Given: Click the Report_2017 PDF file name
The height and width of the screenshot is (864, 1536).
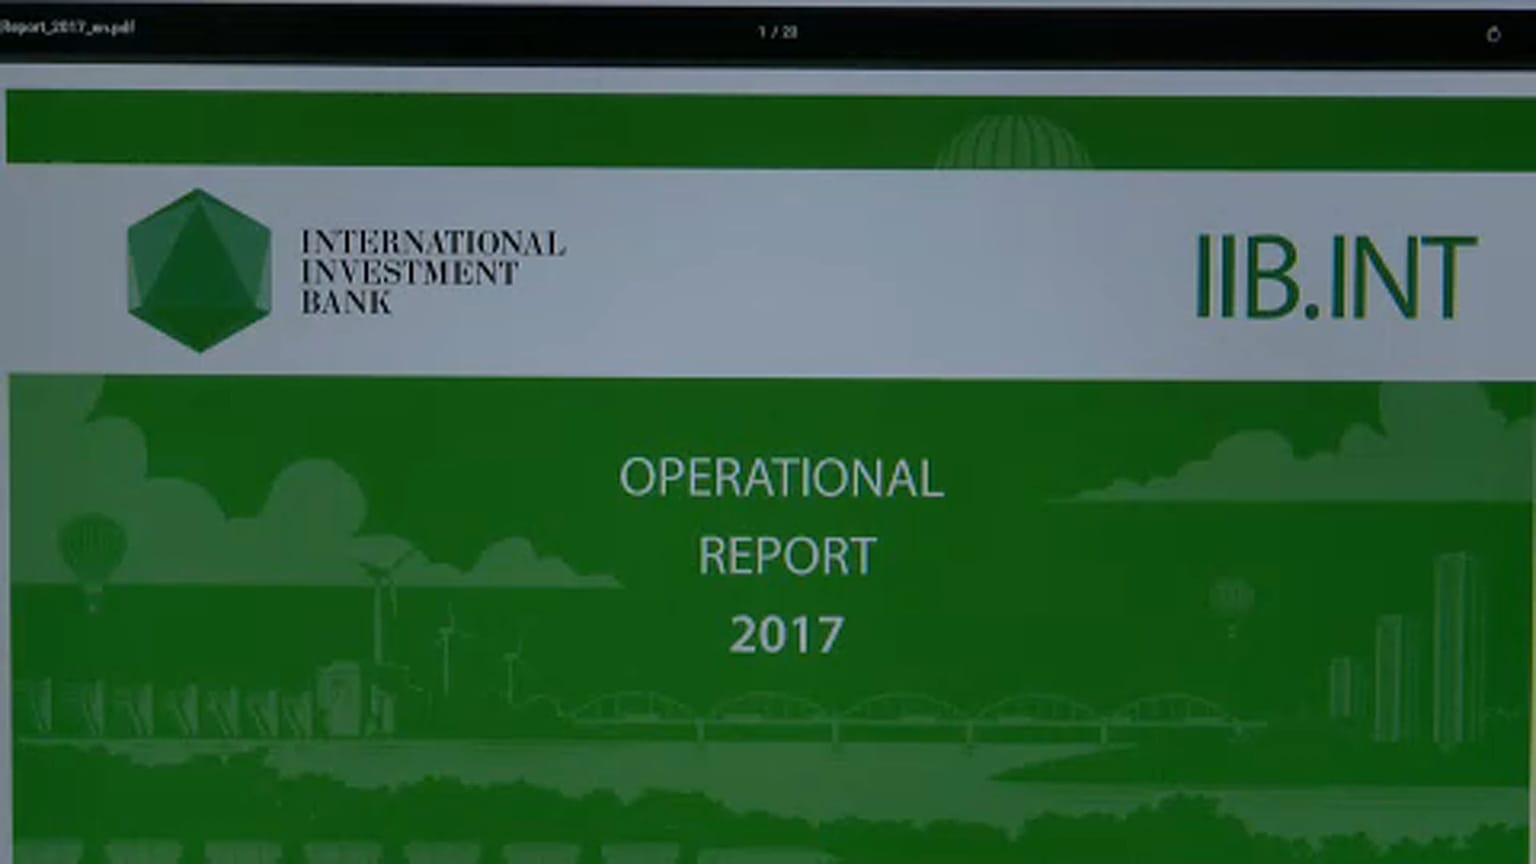Looking at the screenshot, I should pyautogui.click(x=67, y=27).
